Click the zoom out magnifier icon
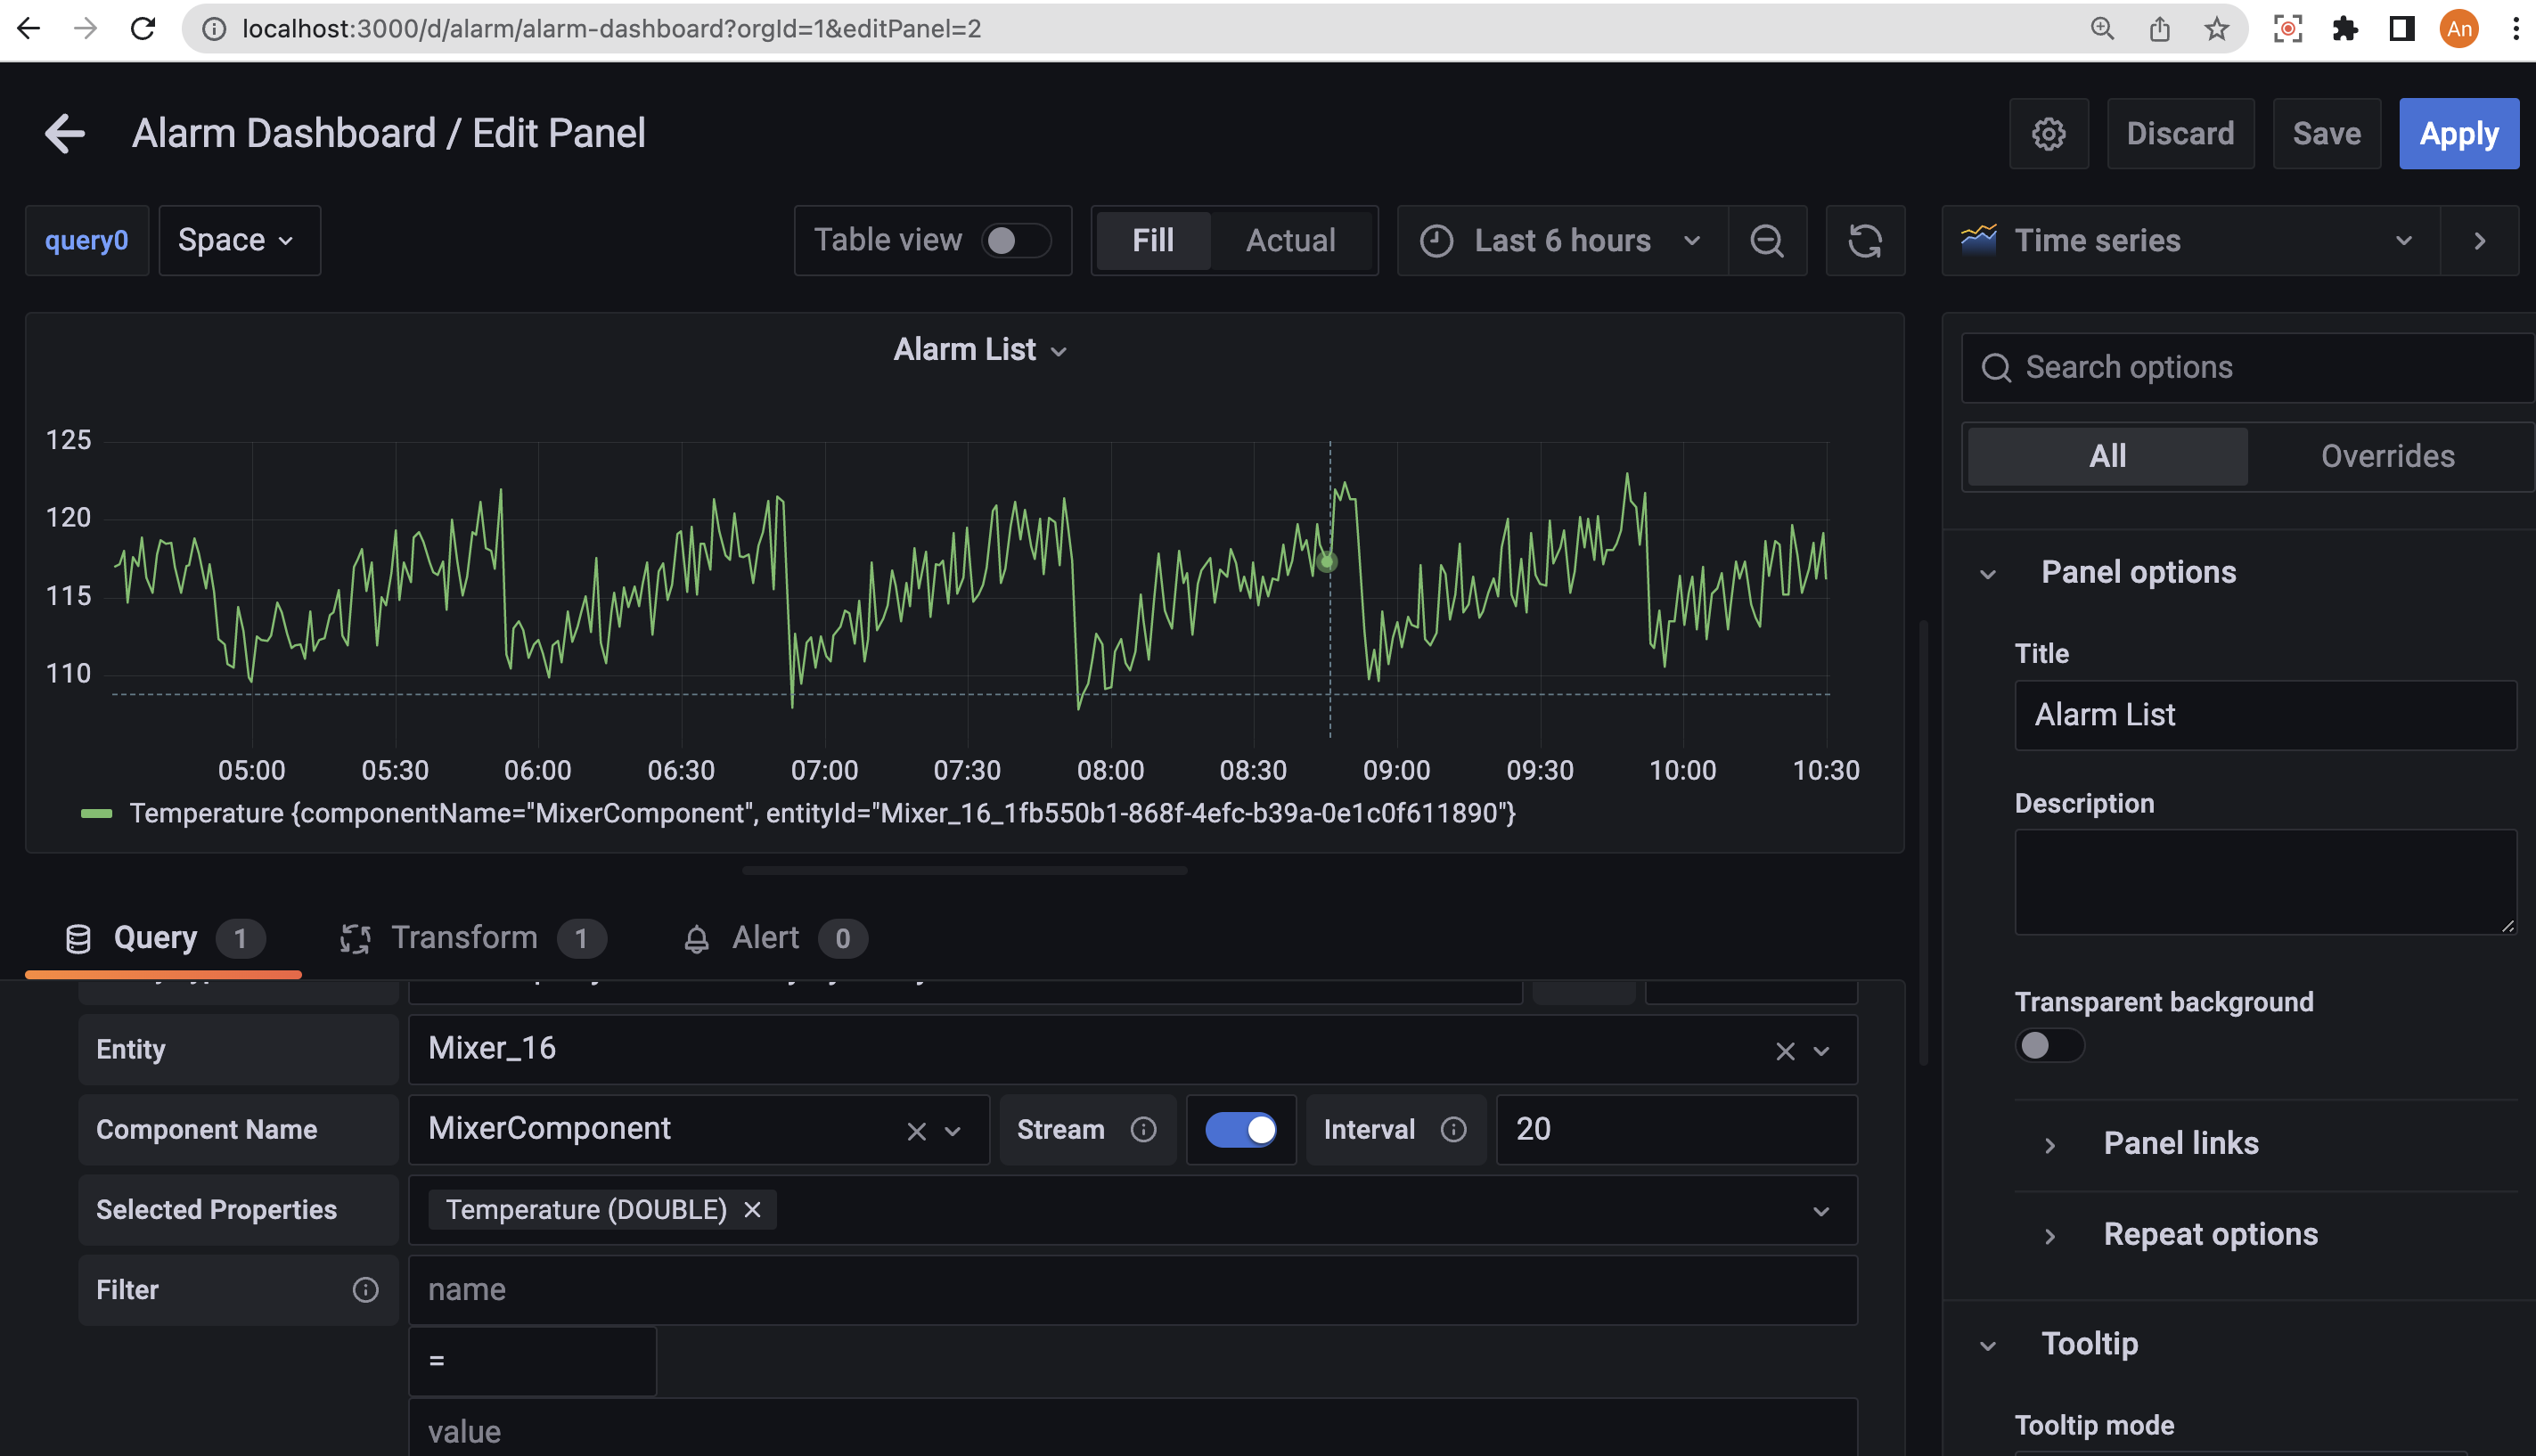The width and height of the screenshot is (2536, 1456). [x=1767, y=240]
